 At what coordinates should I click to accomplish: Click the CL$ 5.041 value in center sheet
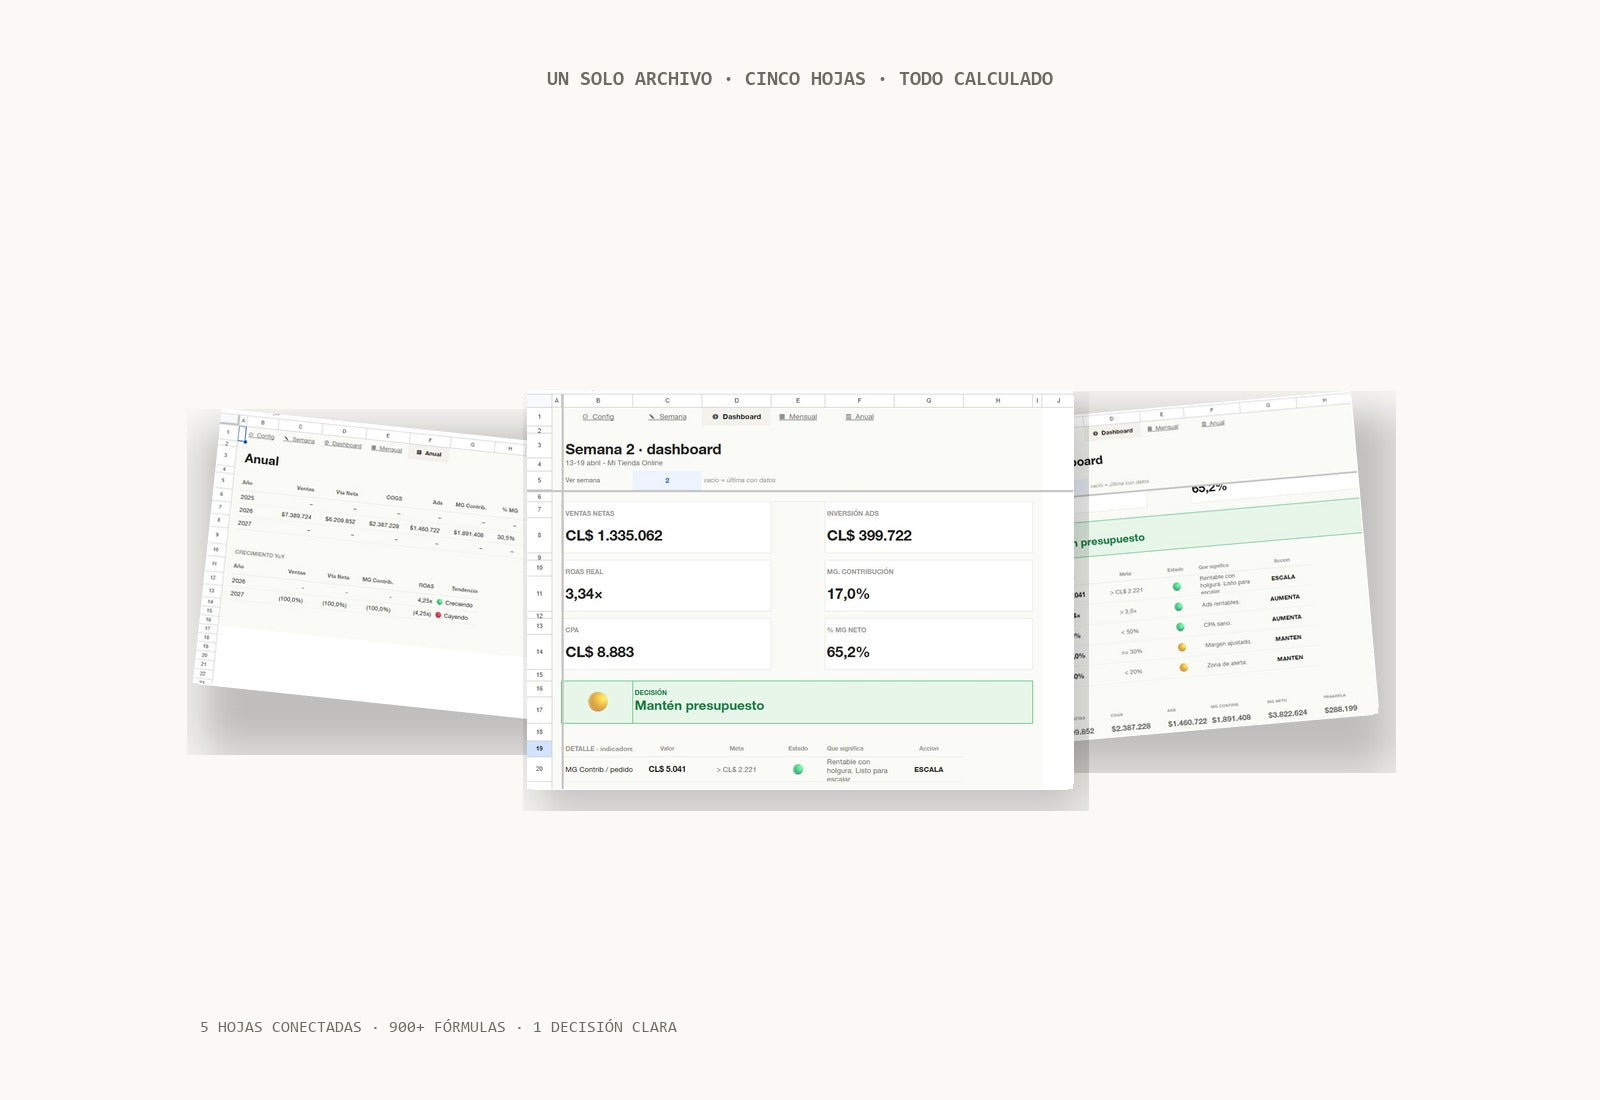[x=667, y=769]
